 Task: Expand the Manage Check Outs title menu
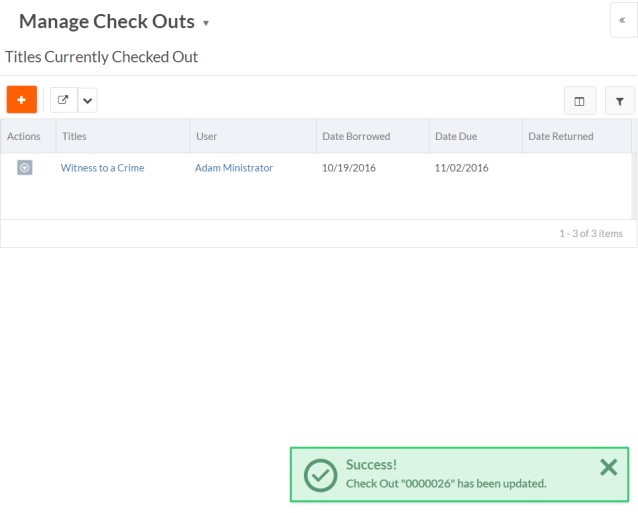(x=206, y=23)
